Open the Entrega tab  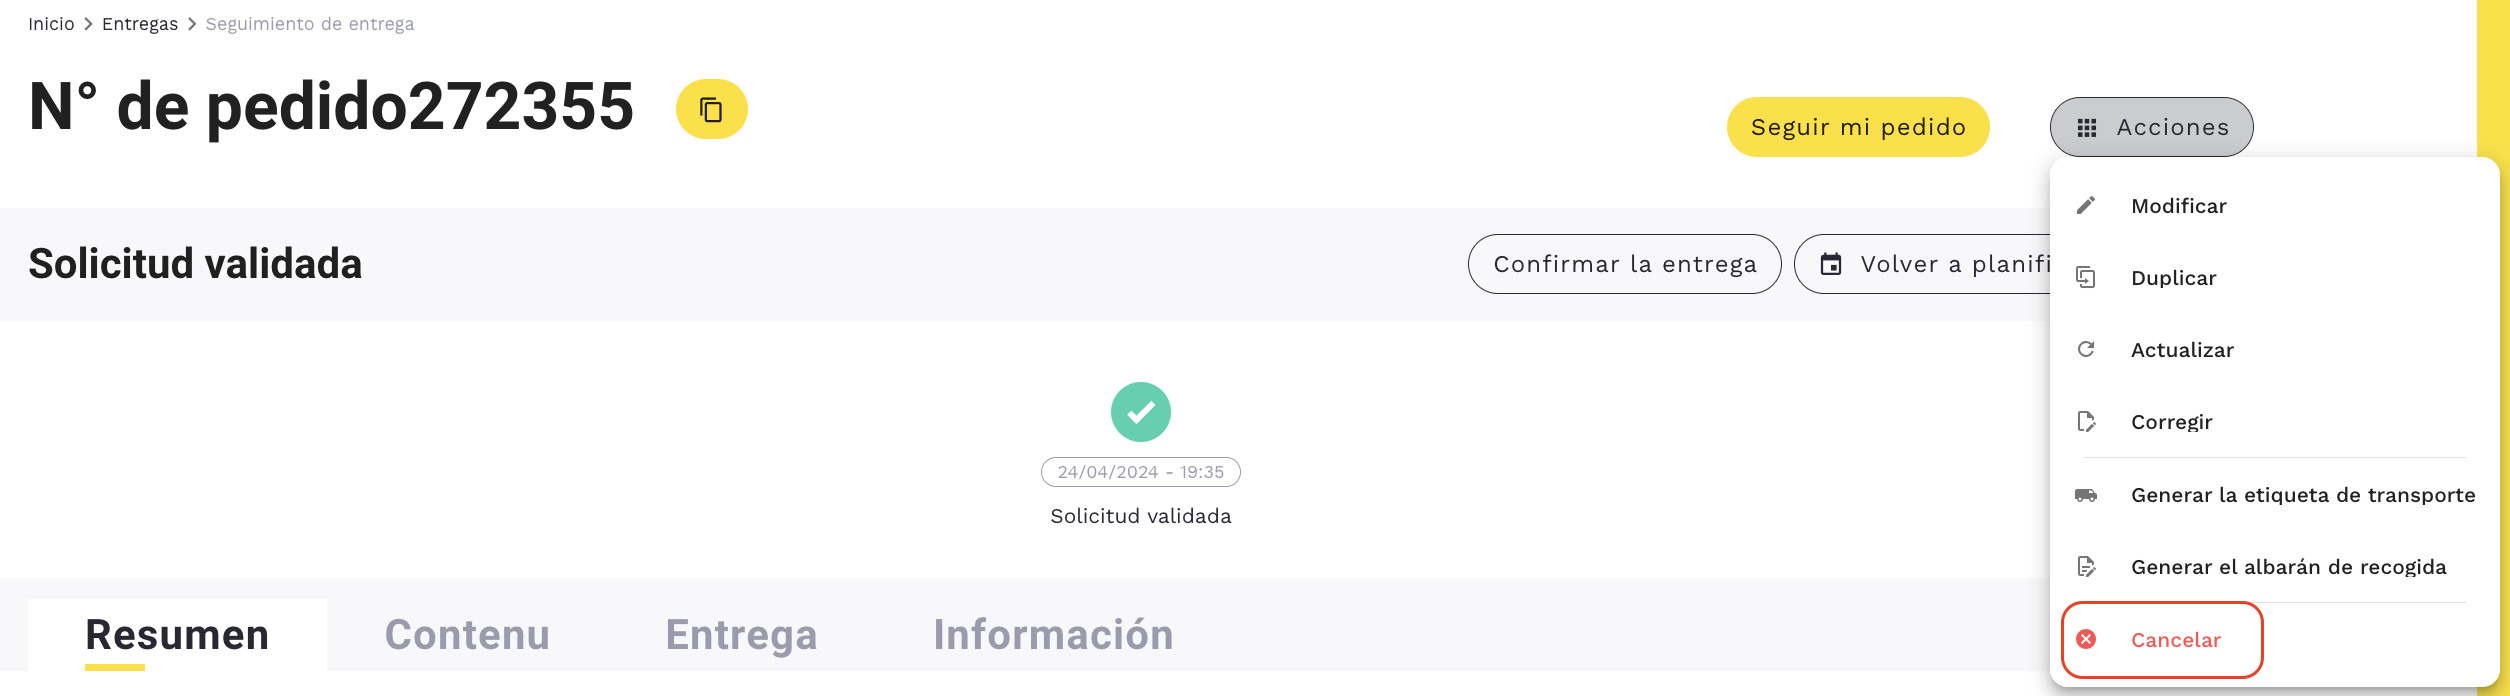[741, 635]
